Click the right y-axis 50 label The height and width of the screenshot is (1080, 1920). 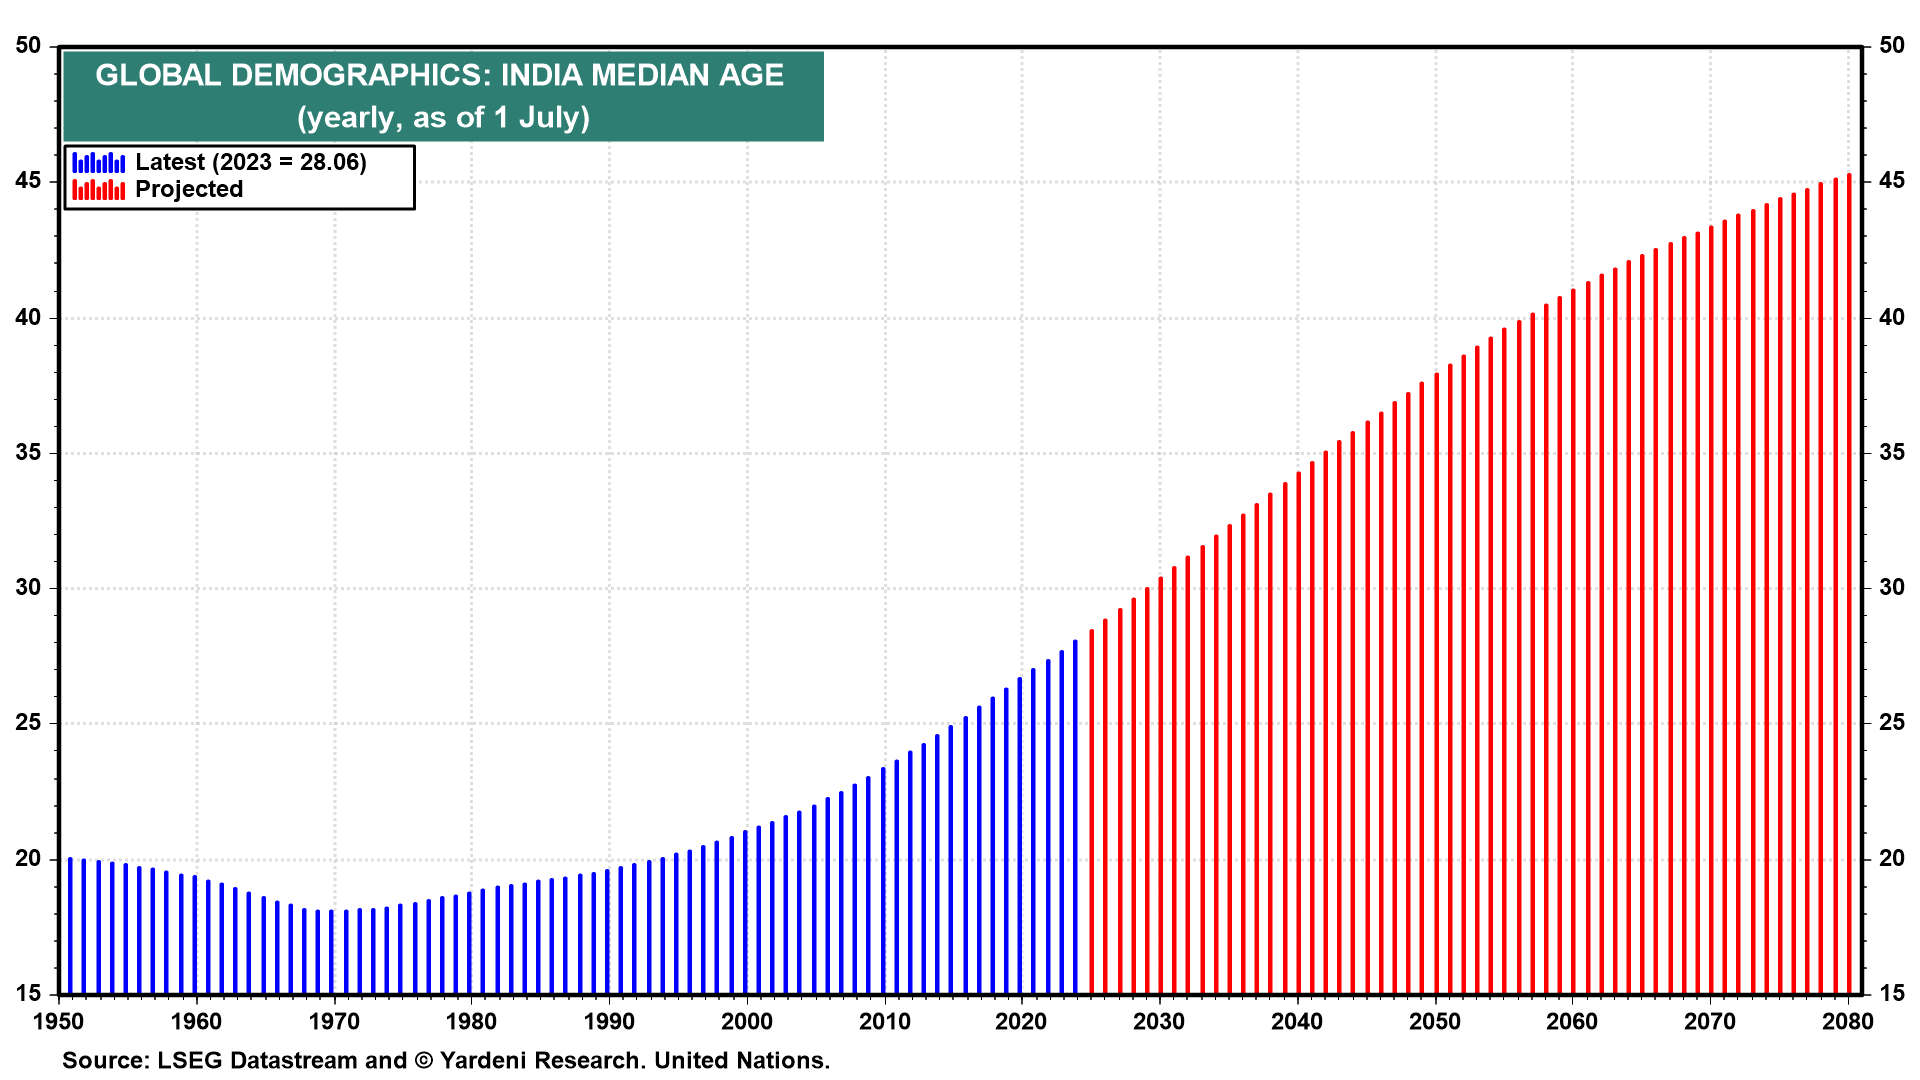pos(1891,45)
